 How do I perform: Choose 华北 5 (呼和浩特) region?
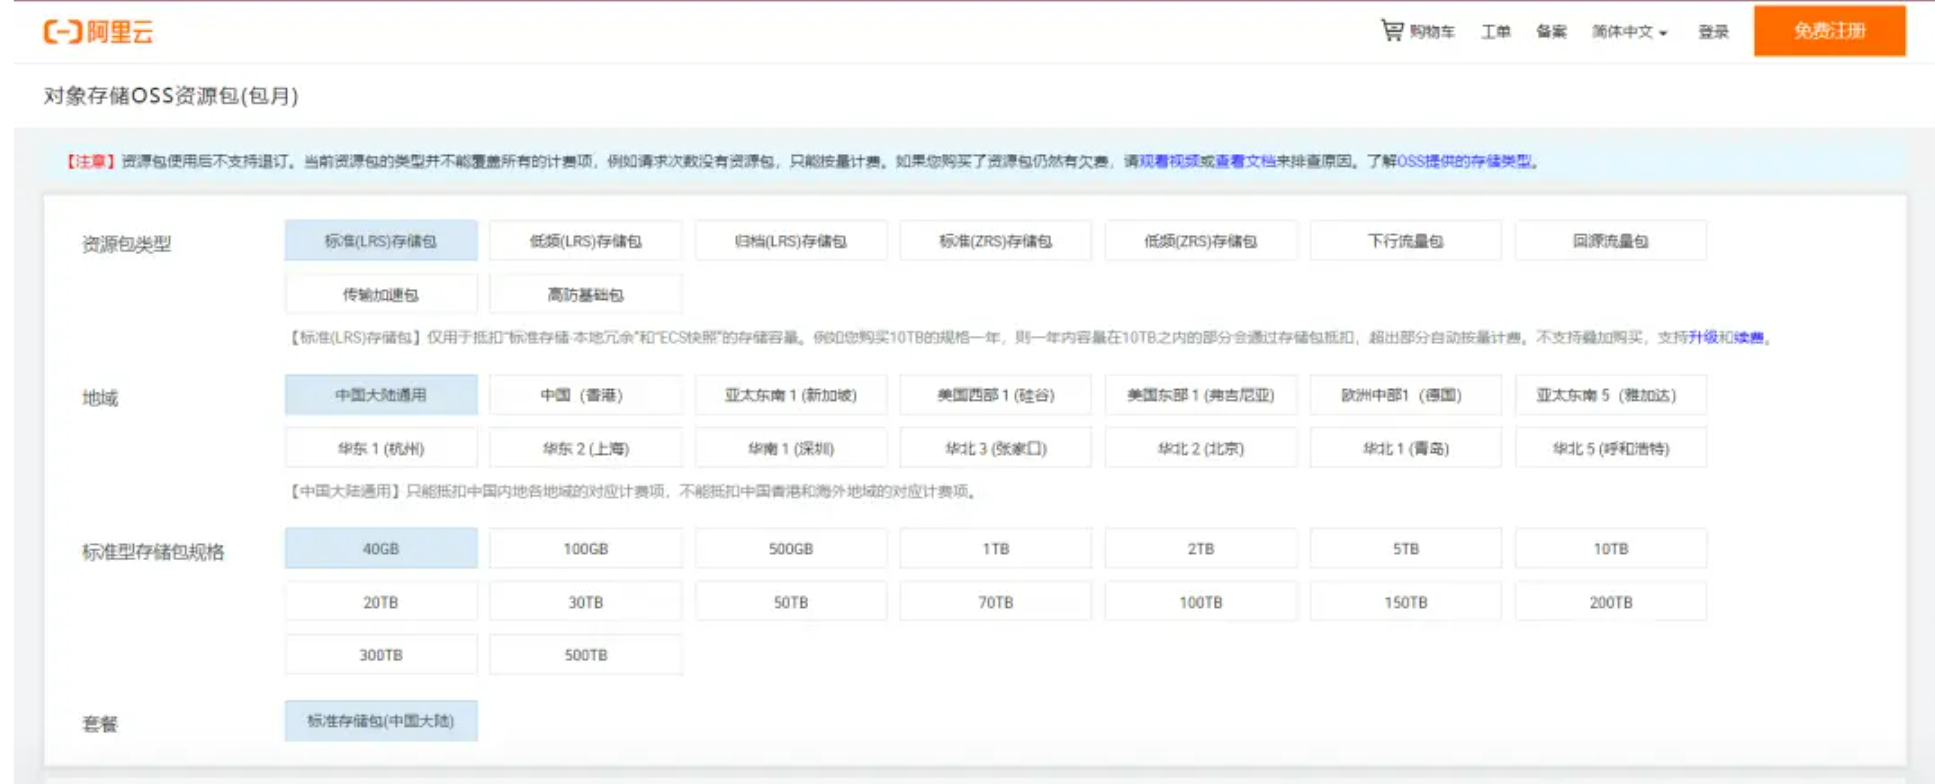(x=1611, y=449)
